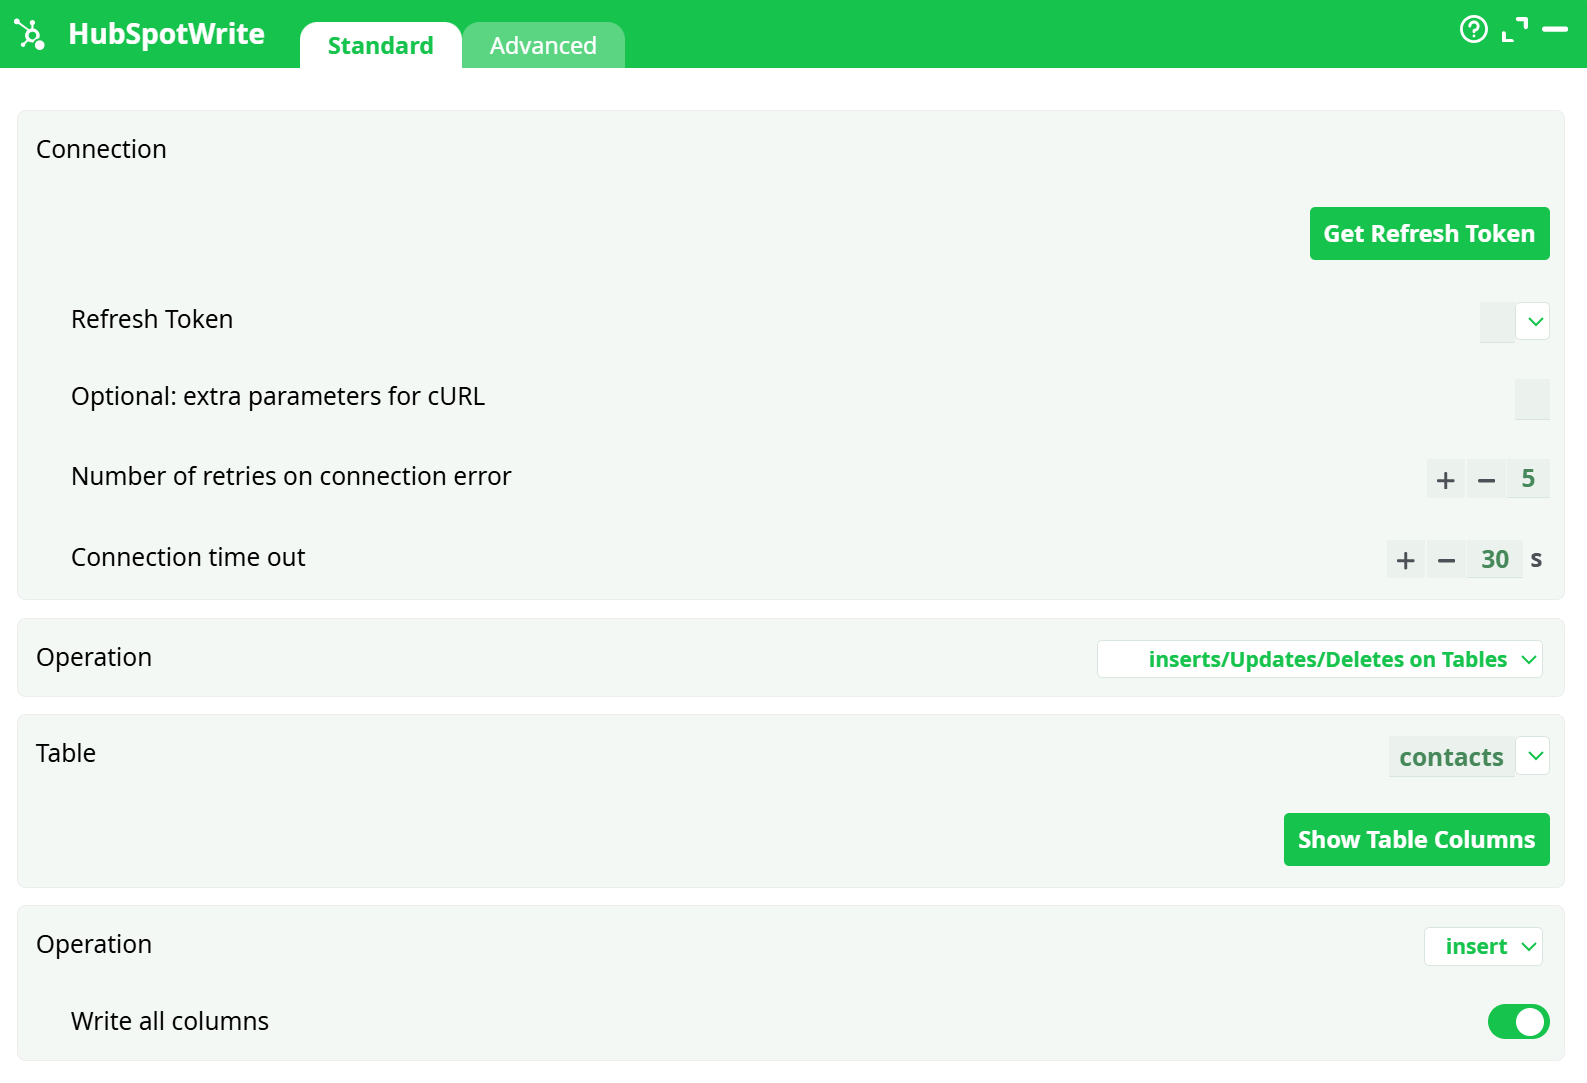Click the 'Optional: extra parameters for cURL' label
This screenshot has width=1587, height=1083.
[278, 396]
